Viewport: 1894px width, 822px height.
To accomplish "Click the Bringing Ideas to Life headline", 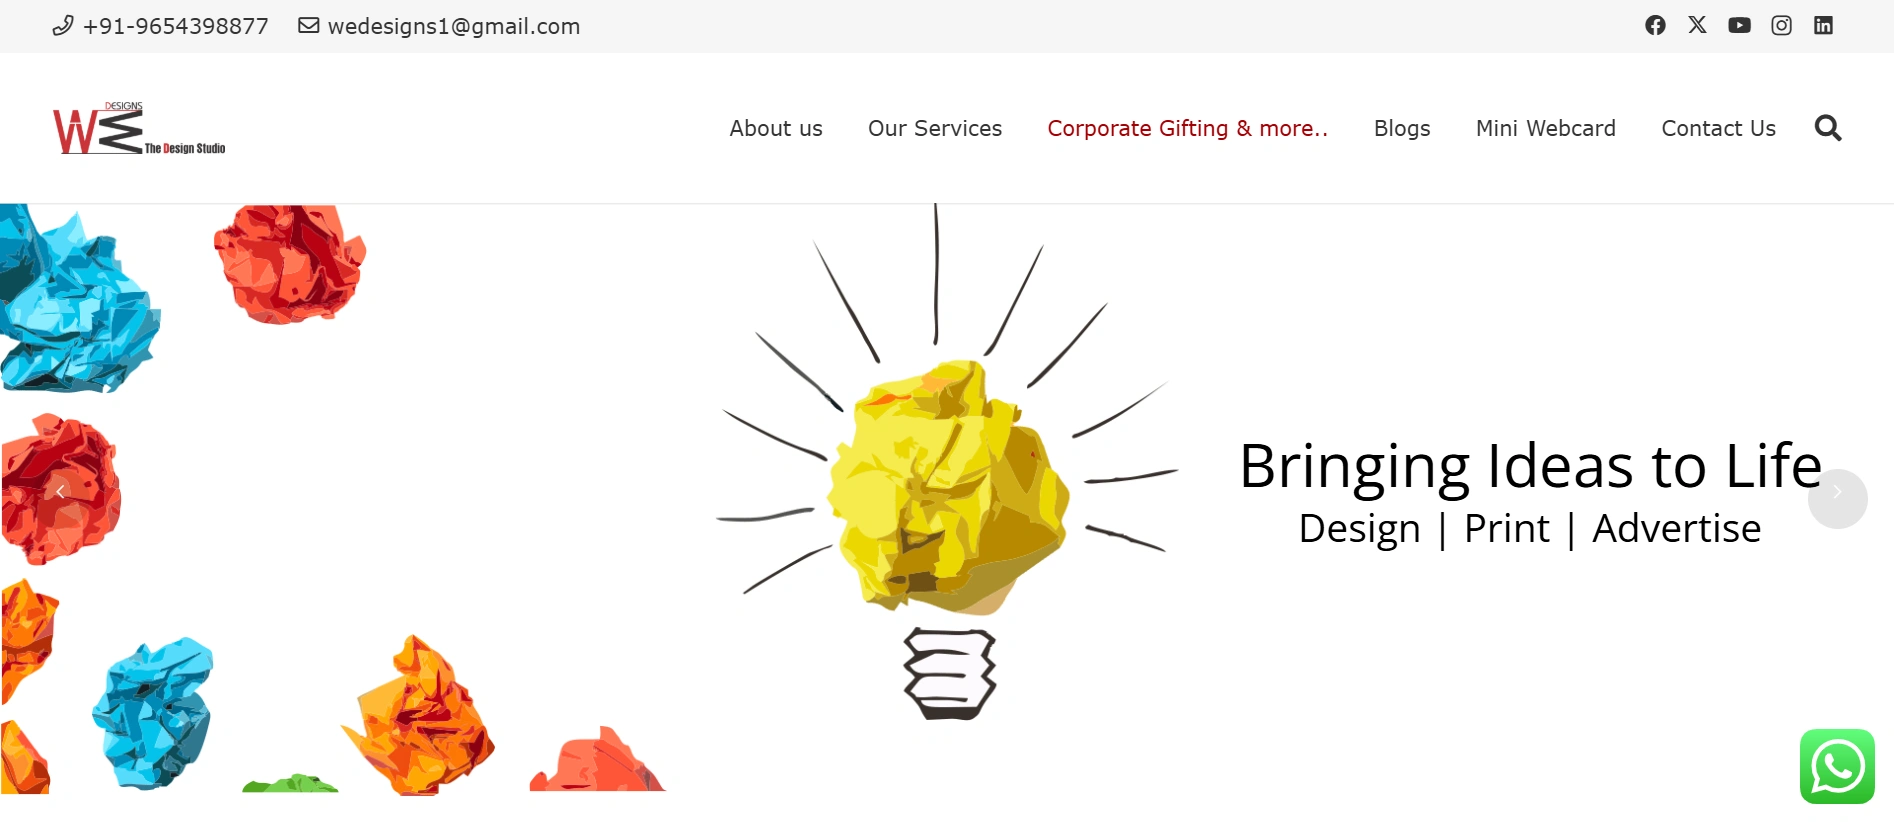I will 1530,467.
